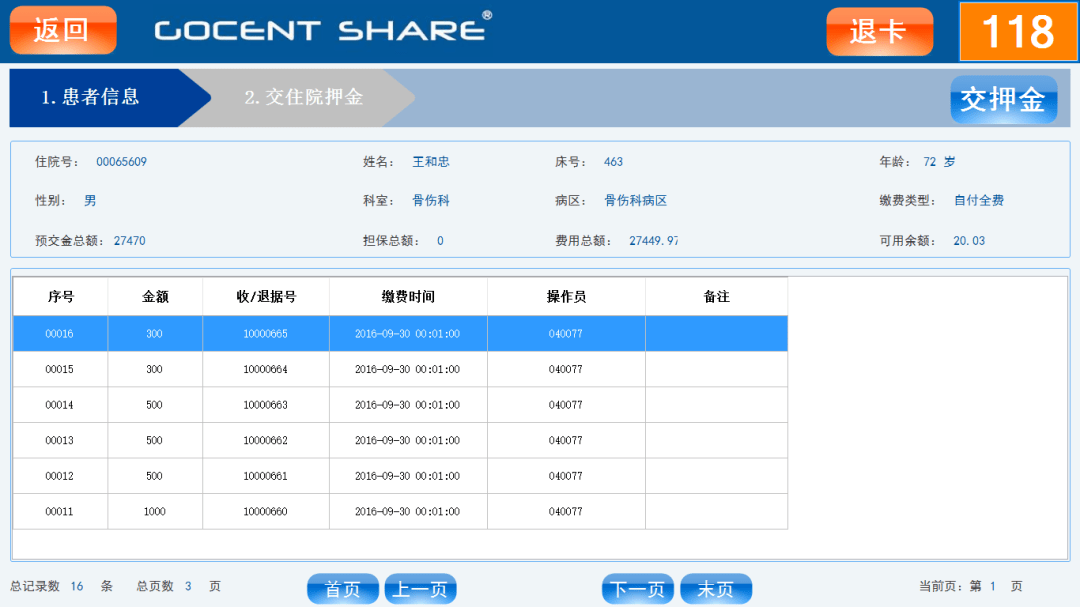1080x607 pixels.
Task: Go to 首页 first page
Action: (x=342, y=589)
